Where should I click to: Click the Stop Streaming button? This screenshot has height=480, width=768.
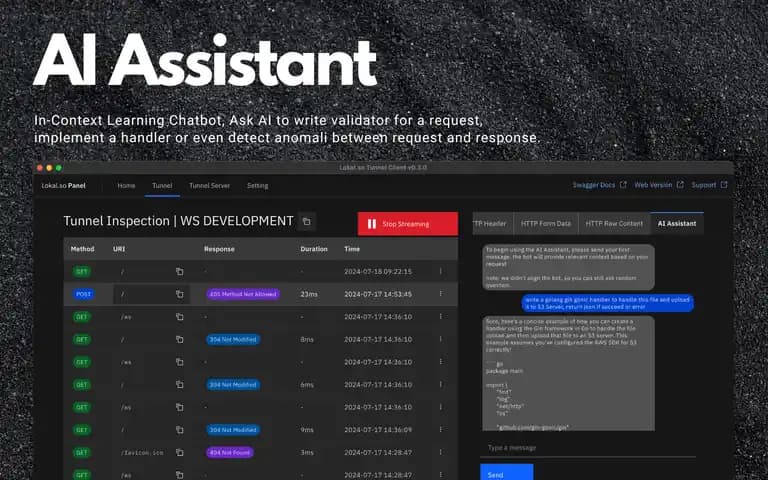(408, 224)
